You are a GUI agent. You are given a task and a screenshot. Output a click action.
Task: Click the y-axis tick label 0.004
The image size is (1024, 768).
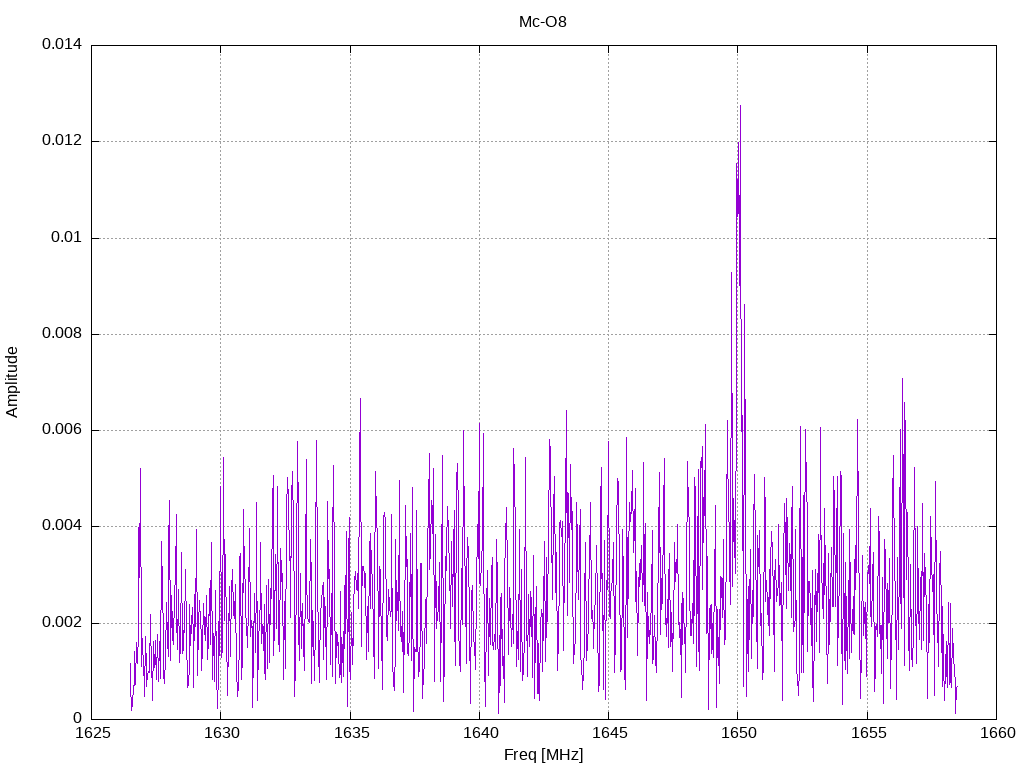click(x=62, y=526)
